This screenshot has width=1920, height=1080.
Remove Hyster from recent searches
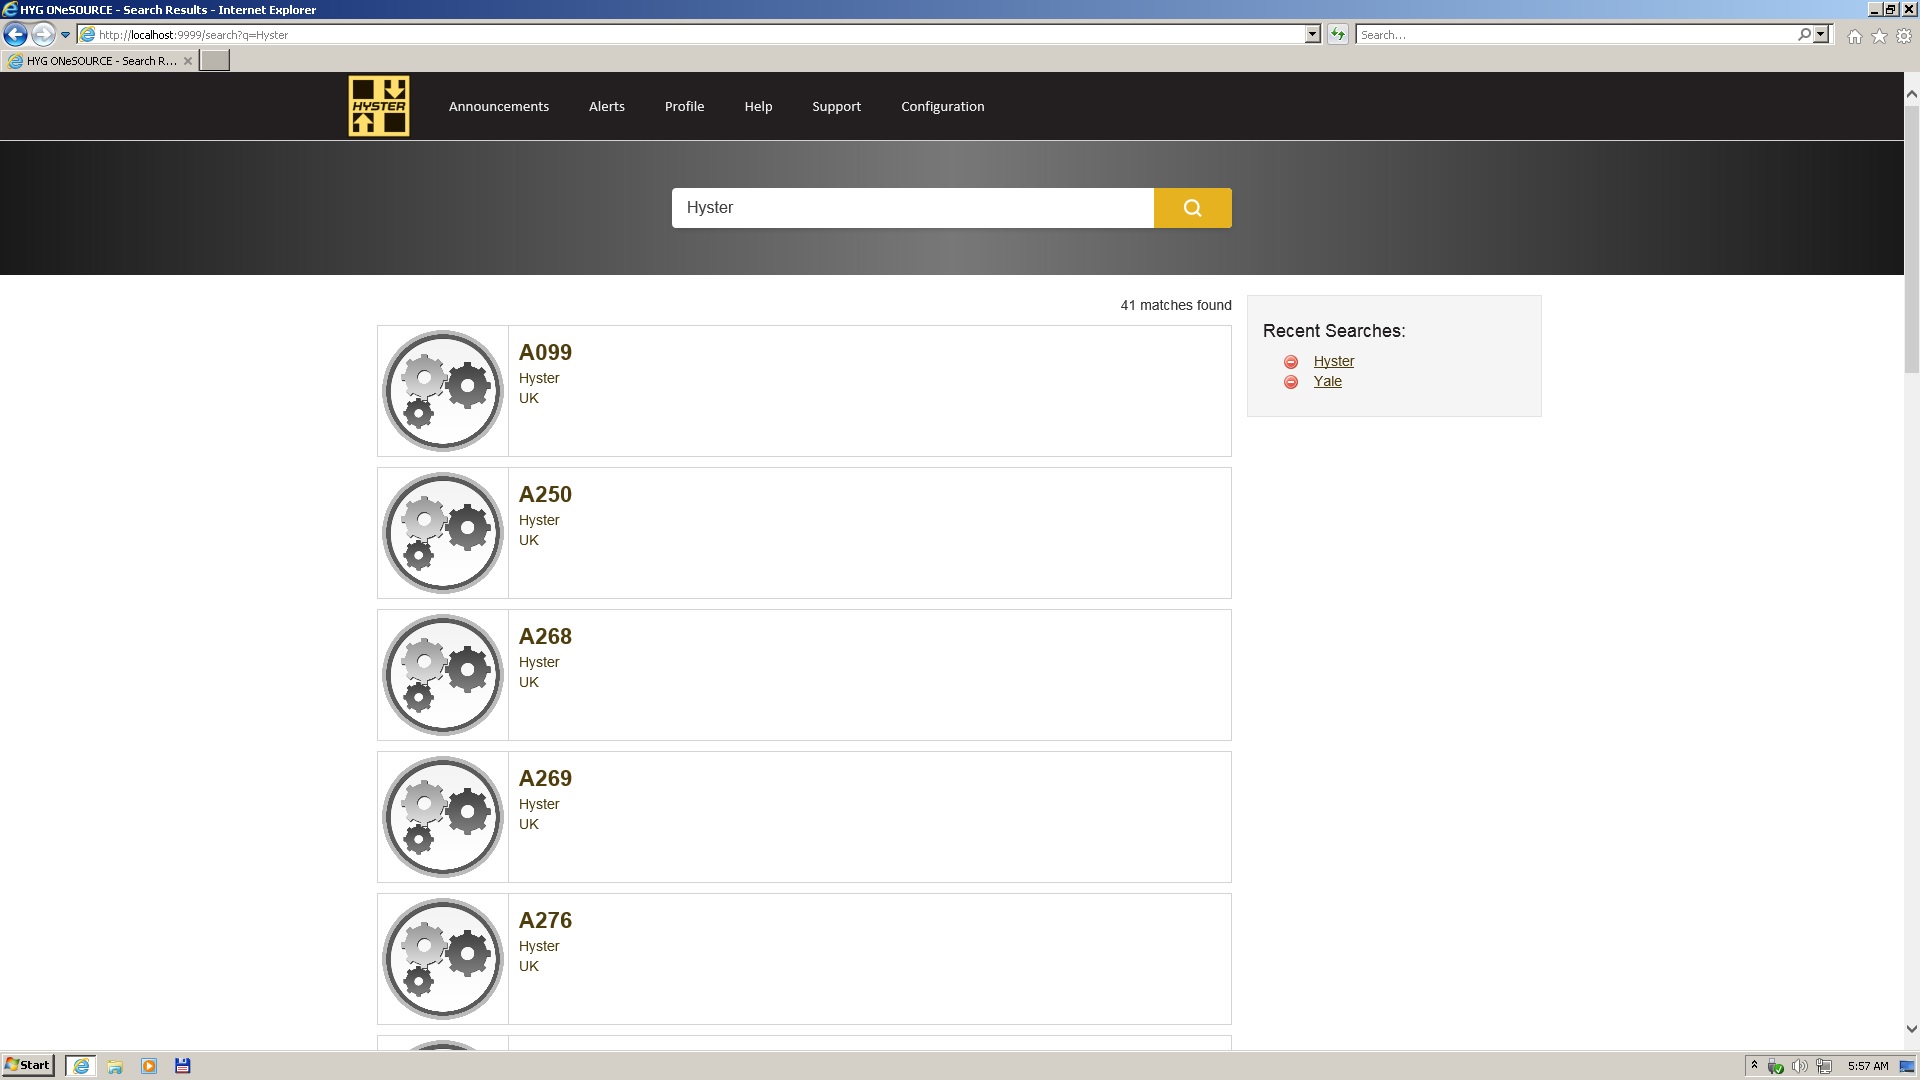[1291, 362]
